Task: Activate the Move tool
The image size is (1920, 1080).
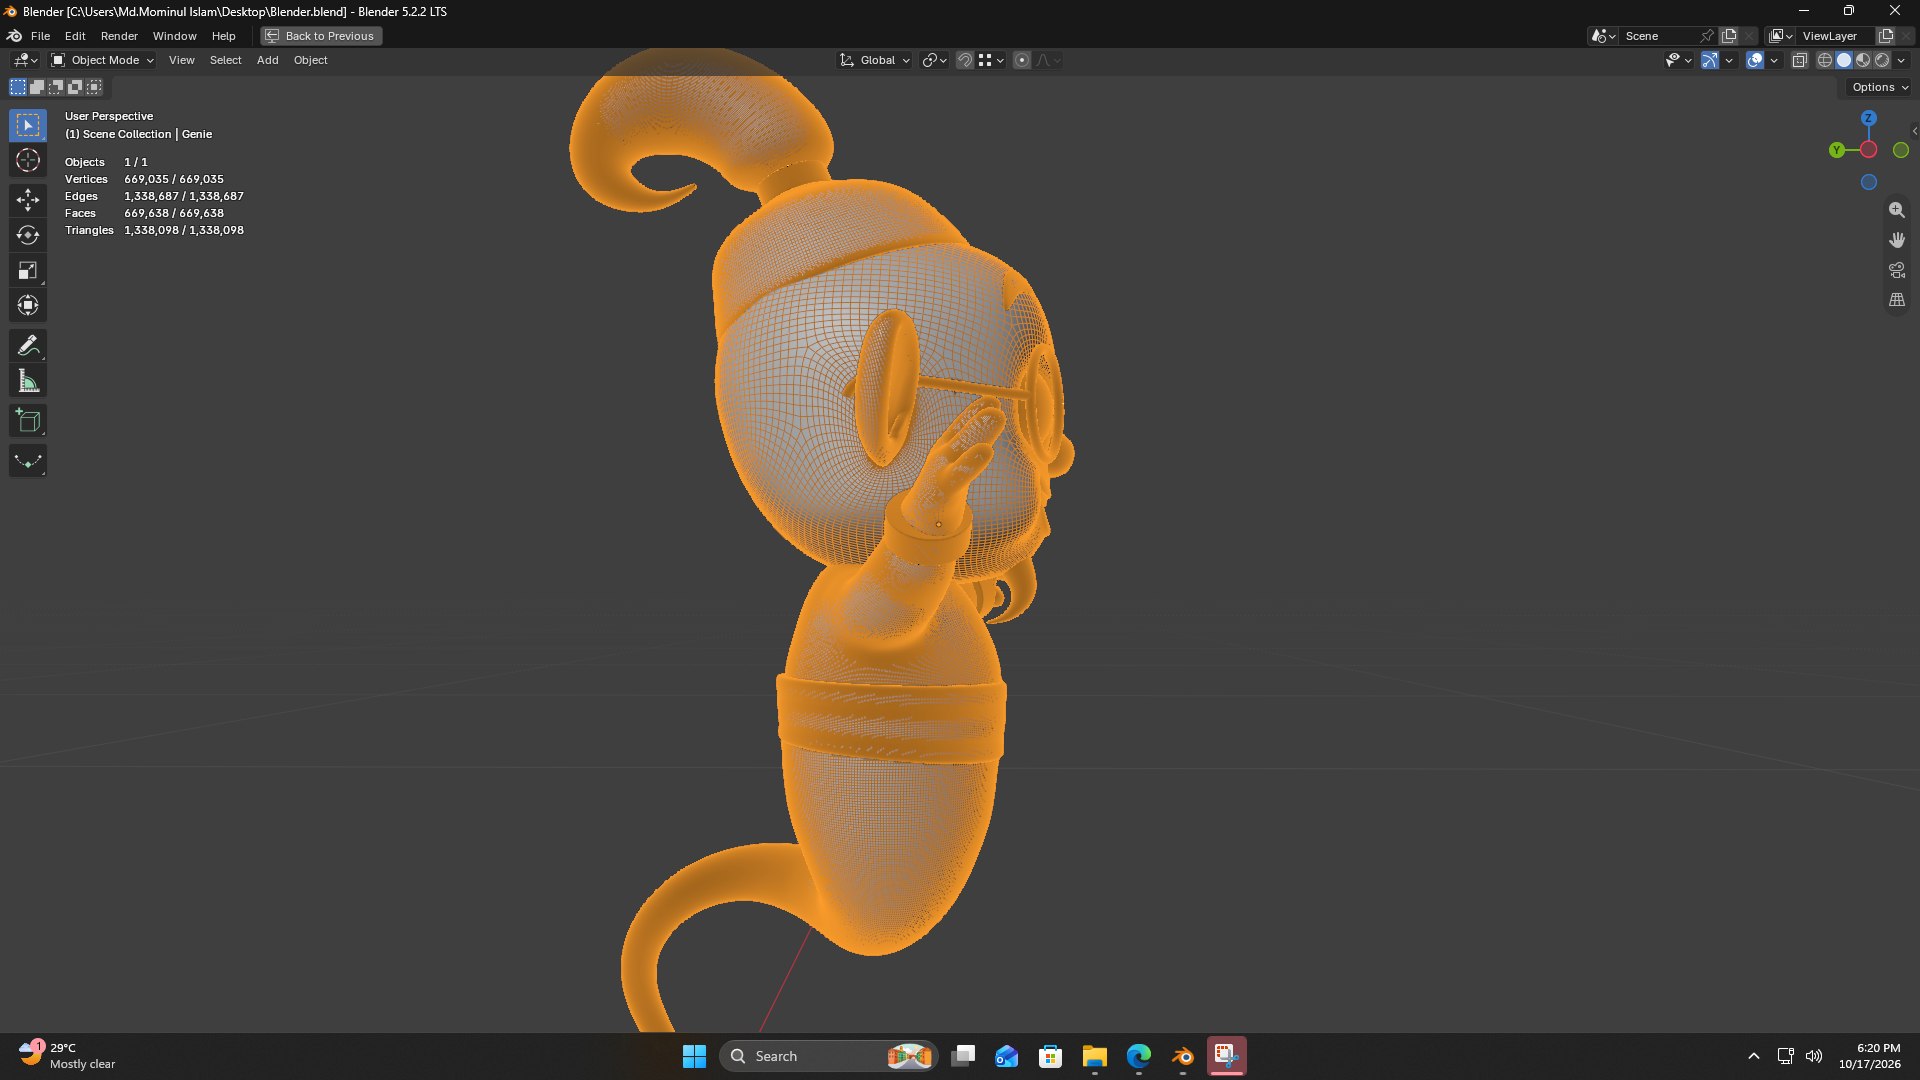Action: [28, 200]
